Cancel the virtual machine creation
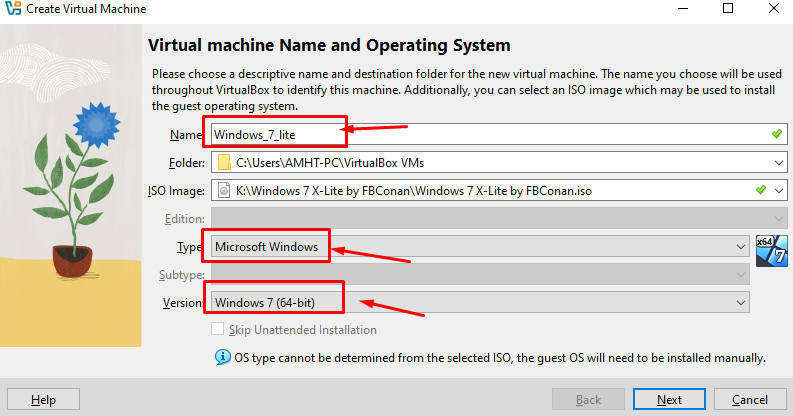Image resolution: width=793 pixels, height=416 pixels. click(x=750, y=399)
